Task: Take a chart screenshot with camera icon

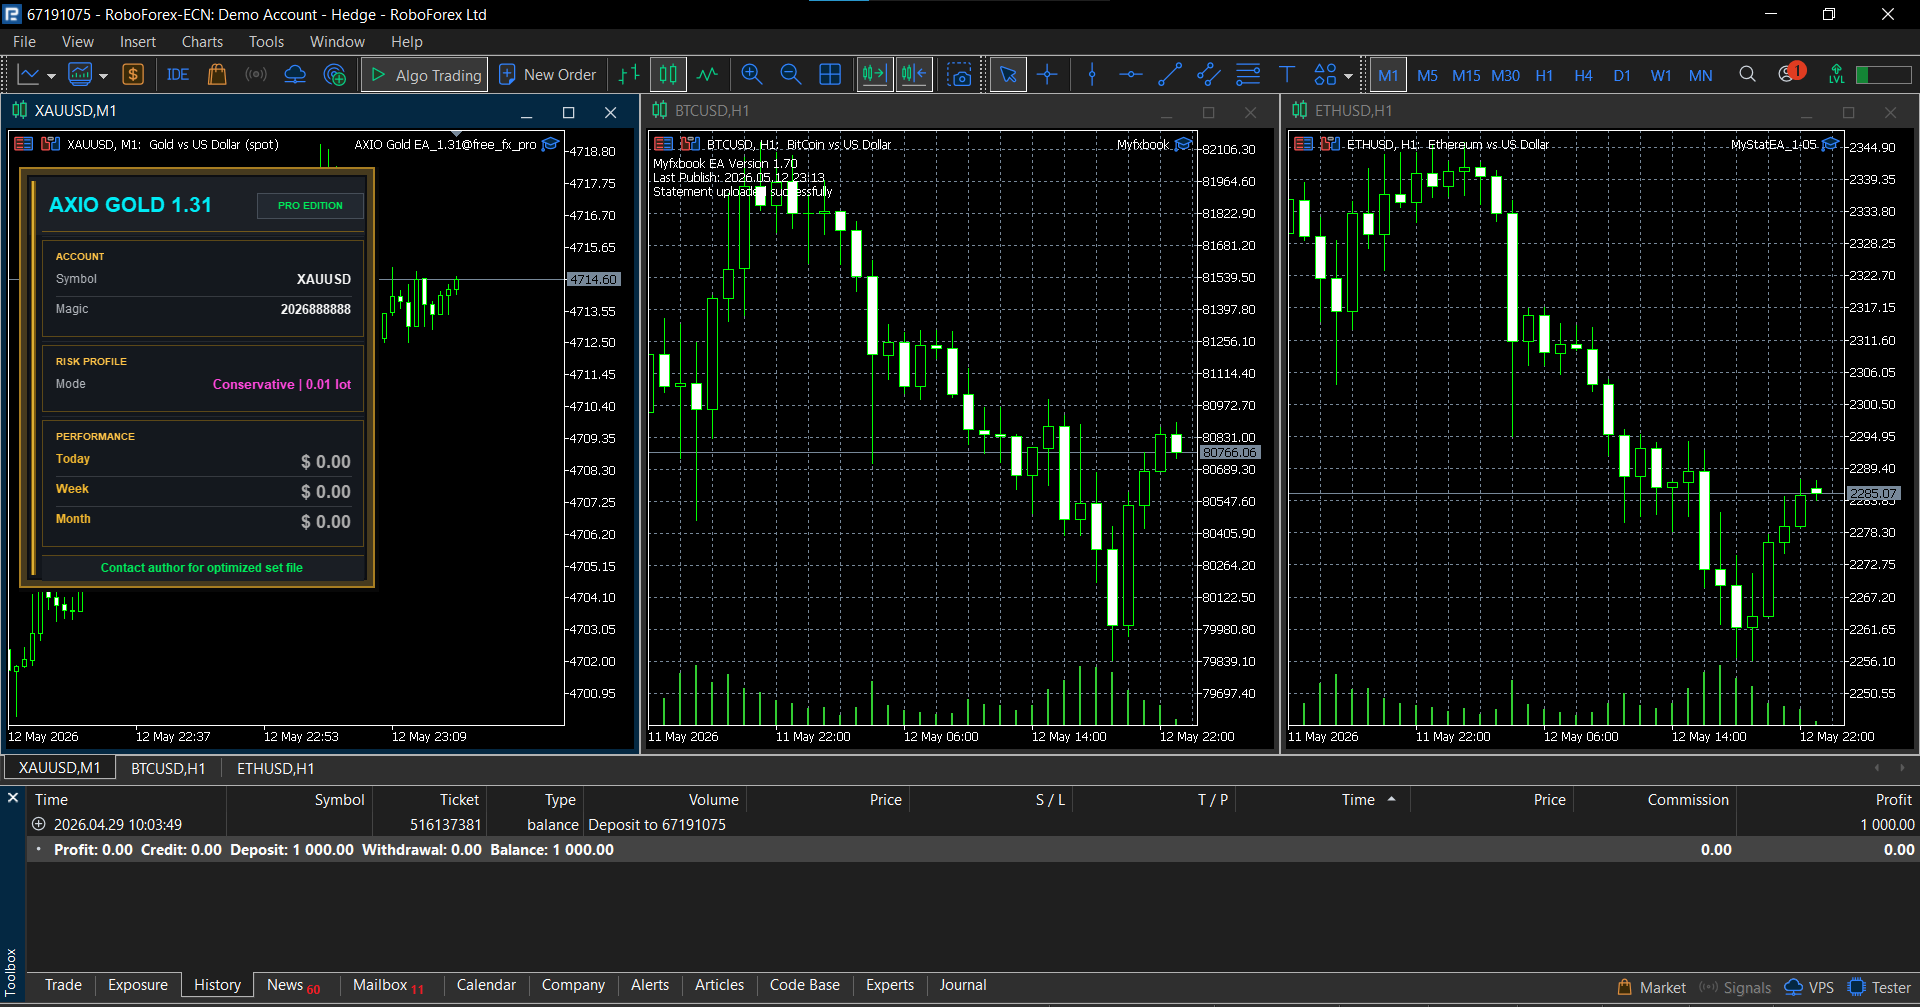Action: point(960,75)
